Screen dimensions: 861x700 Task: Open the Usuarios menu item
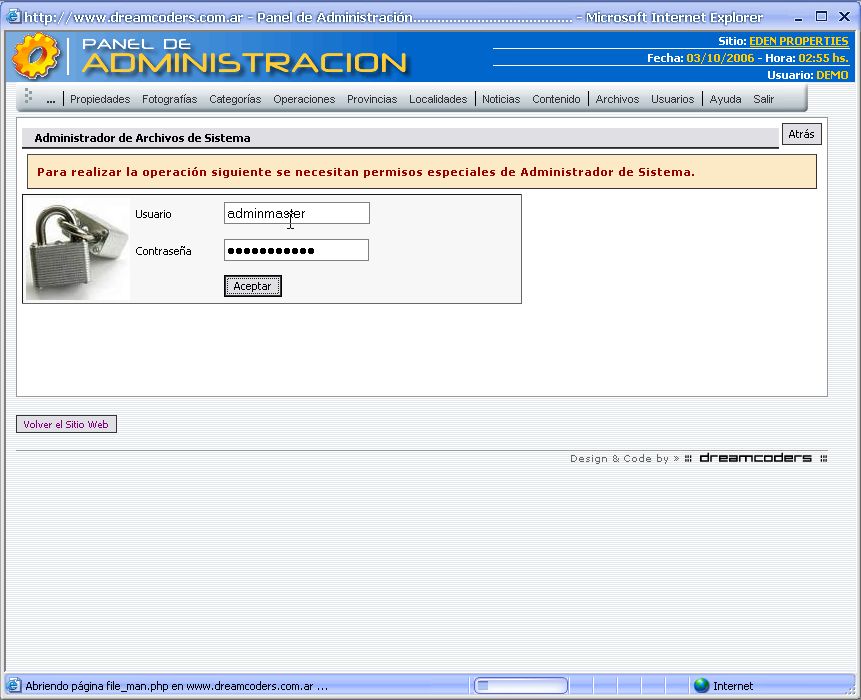pyautogui.click(x=672, y=99)
